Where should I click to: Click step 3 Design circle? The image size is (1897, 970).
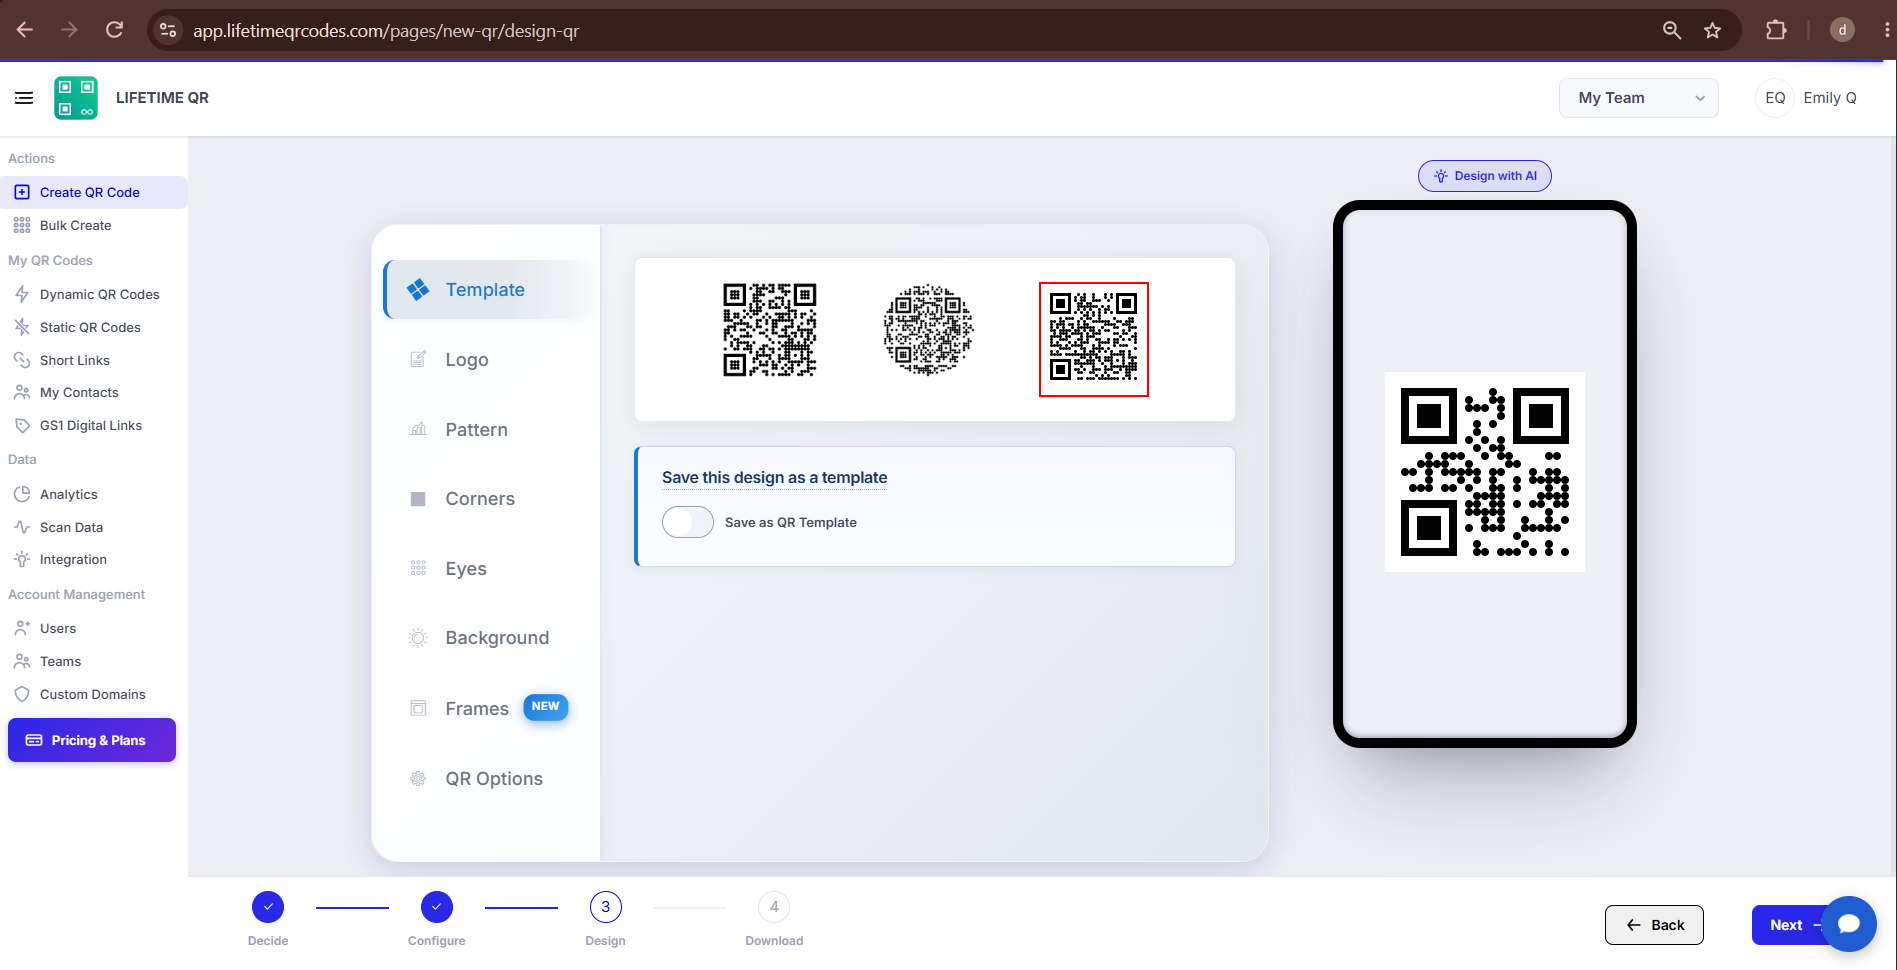(606, 907)
